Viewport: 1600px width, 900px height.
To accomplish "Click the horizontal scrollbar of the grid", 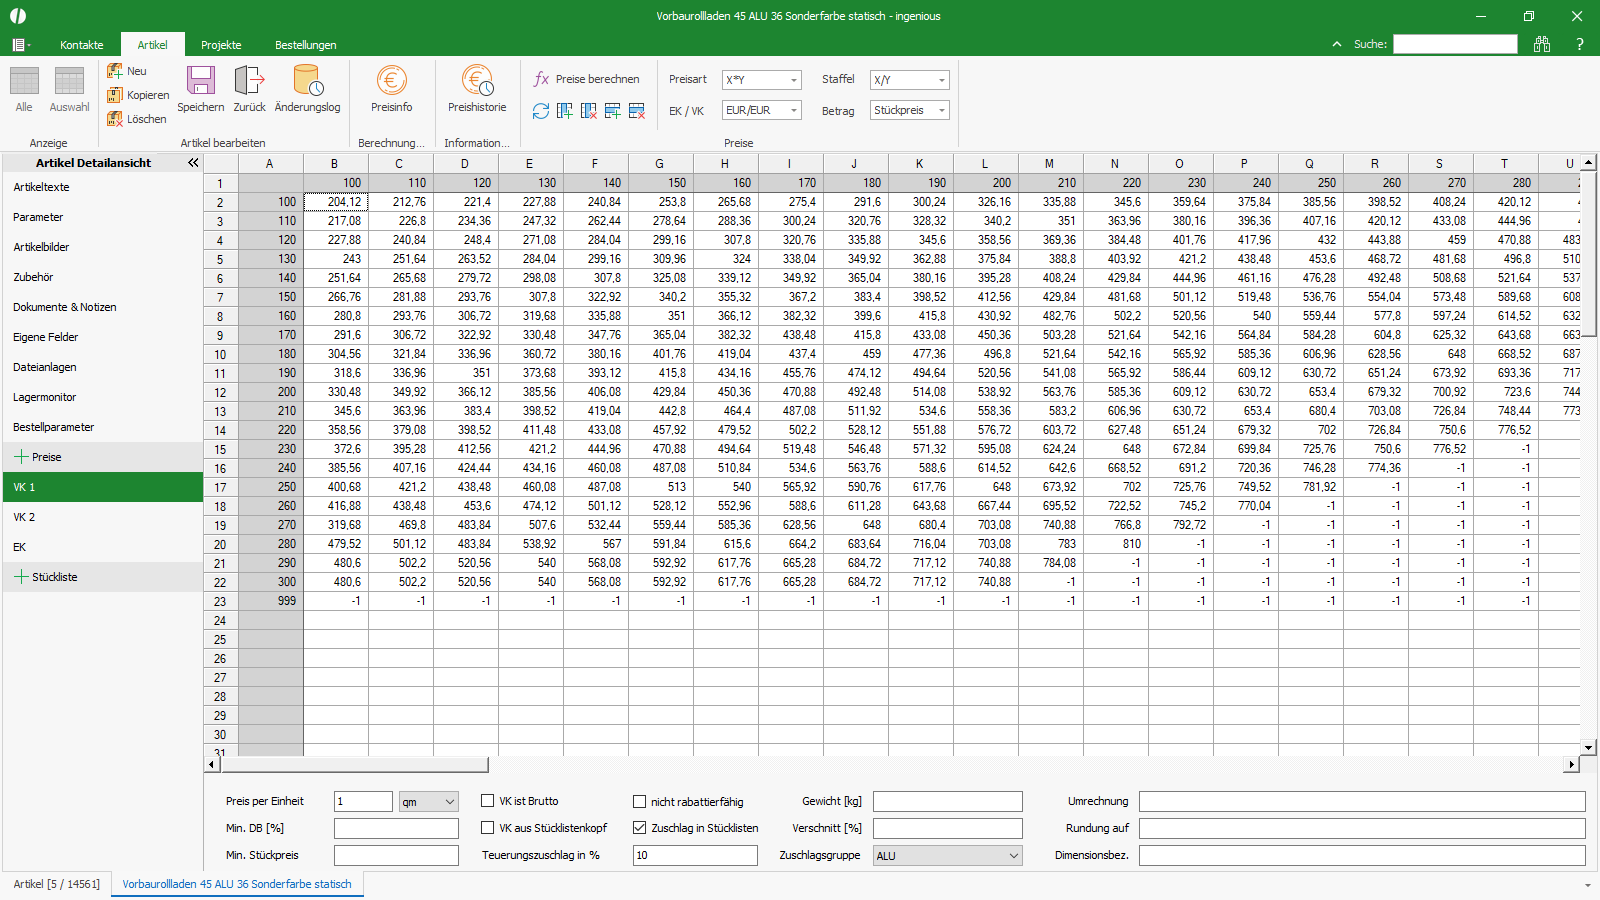I will pyautogui.click(x=354, y=765).
